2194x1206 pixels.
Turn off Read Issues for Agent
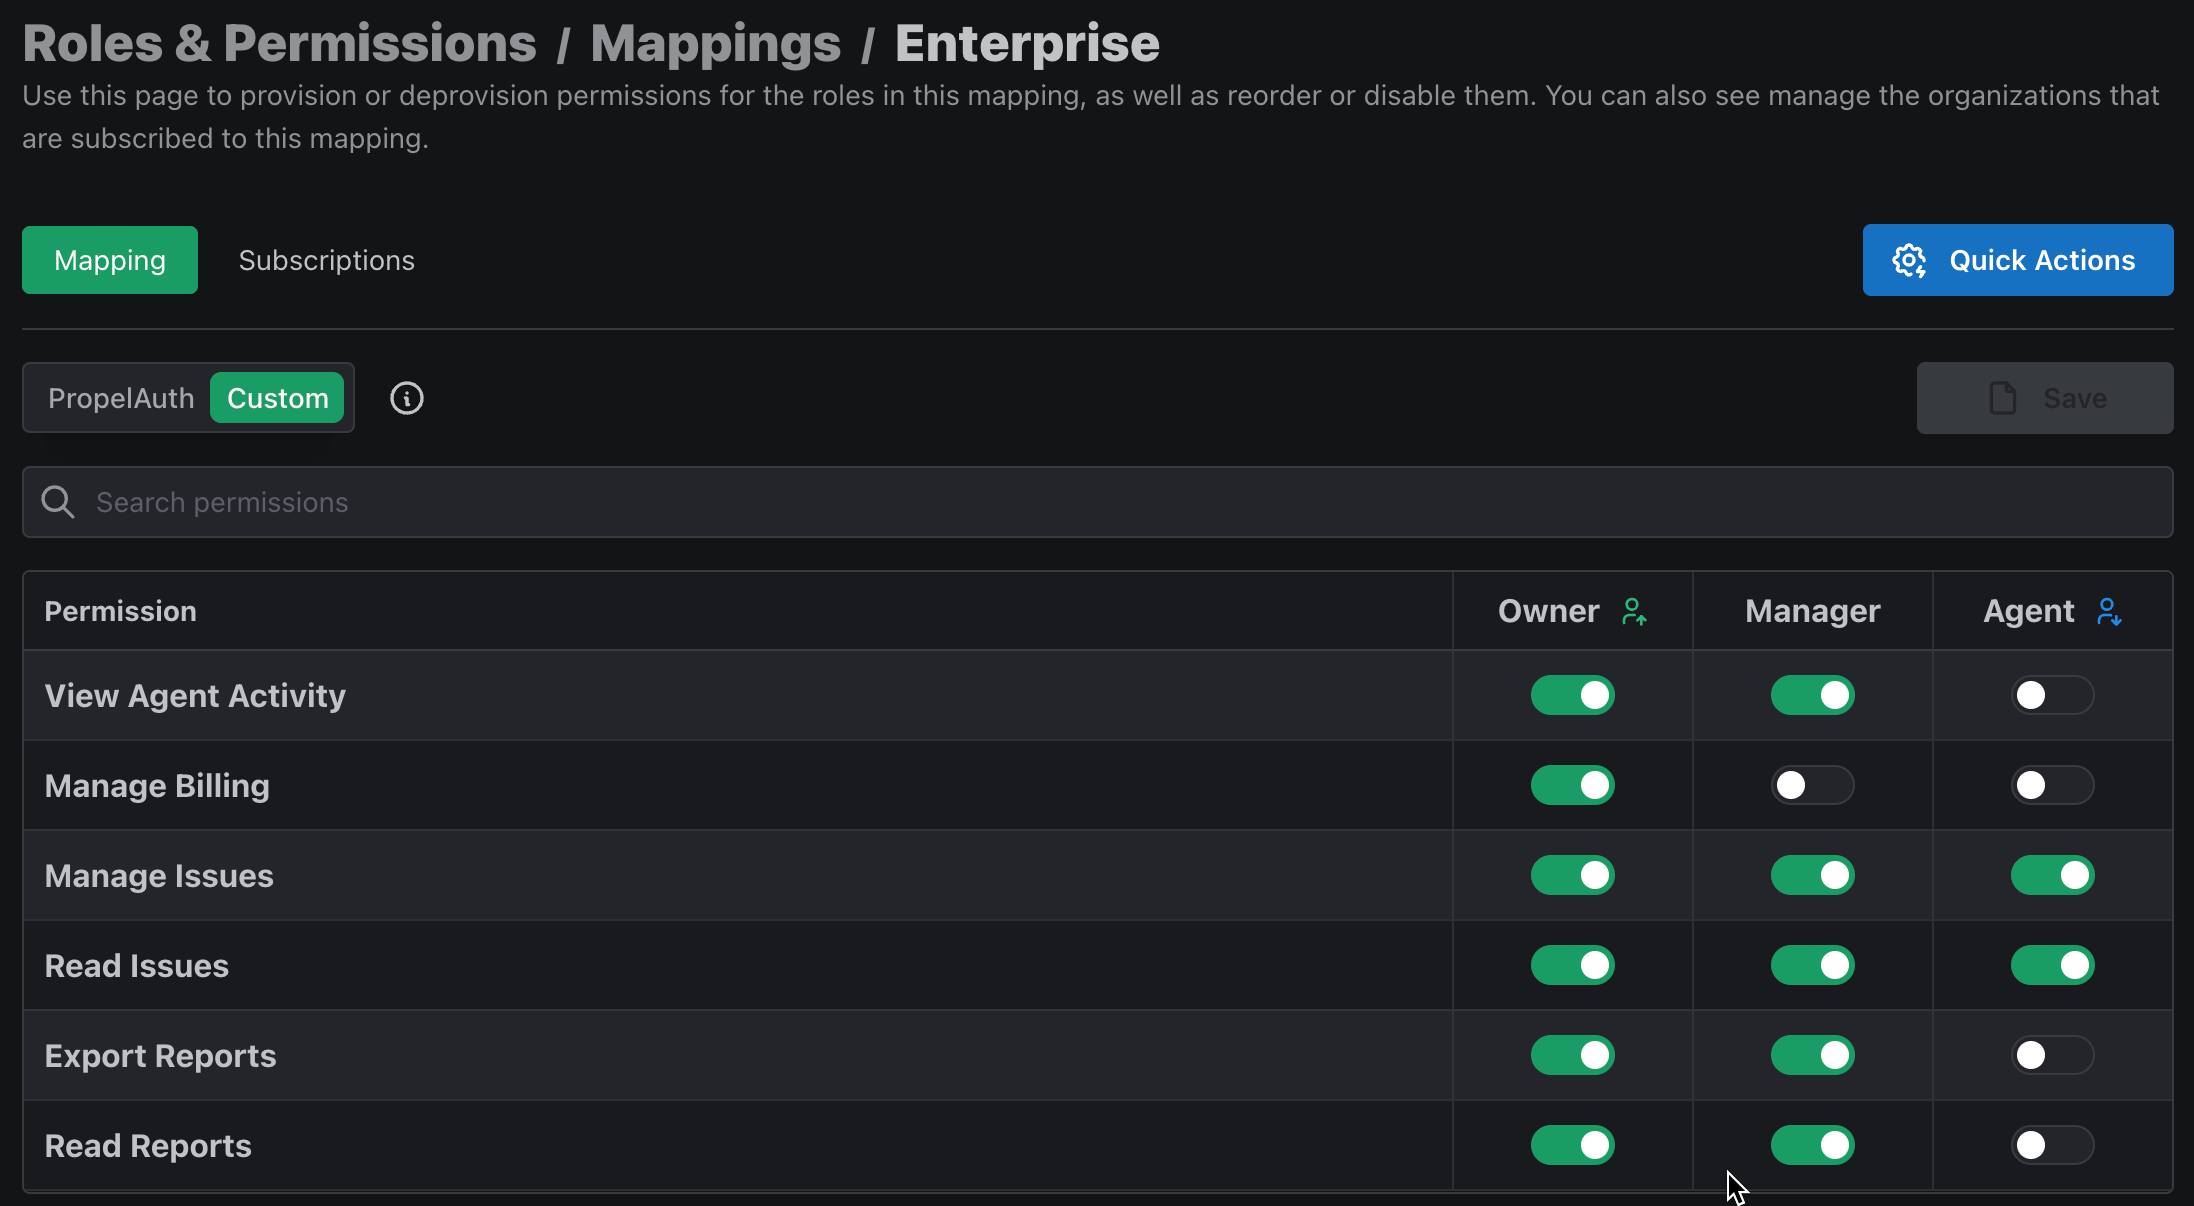tap(2052, 965)
